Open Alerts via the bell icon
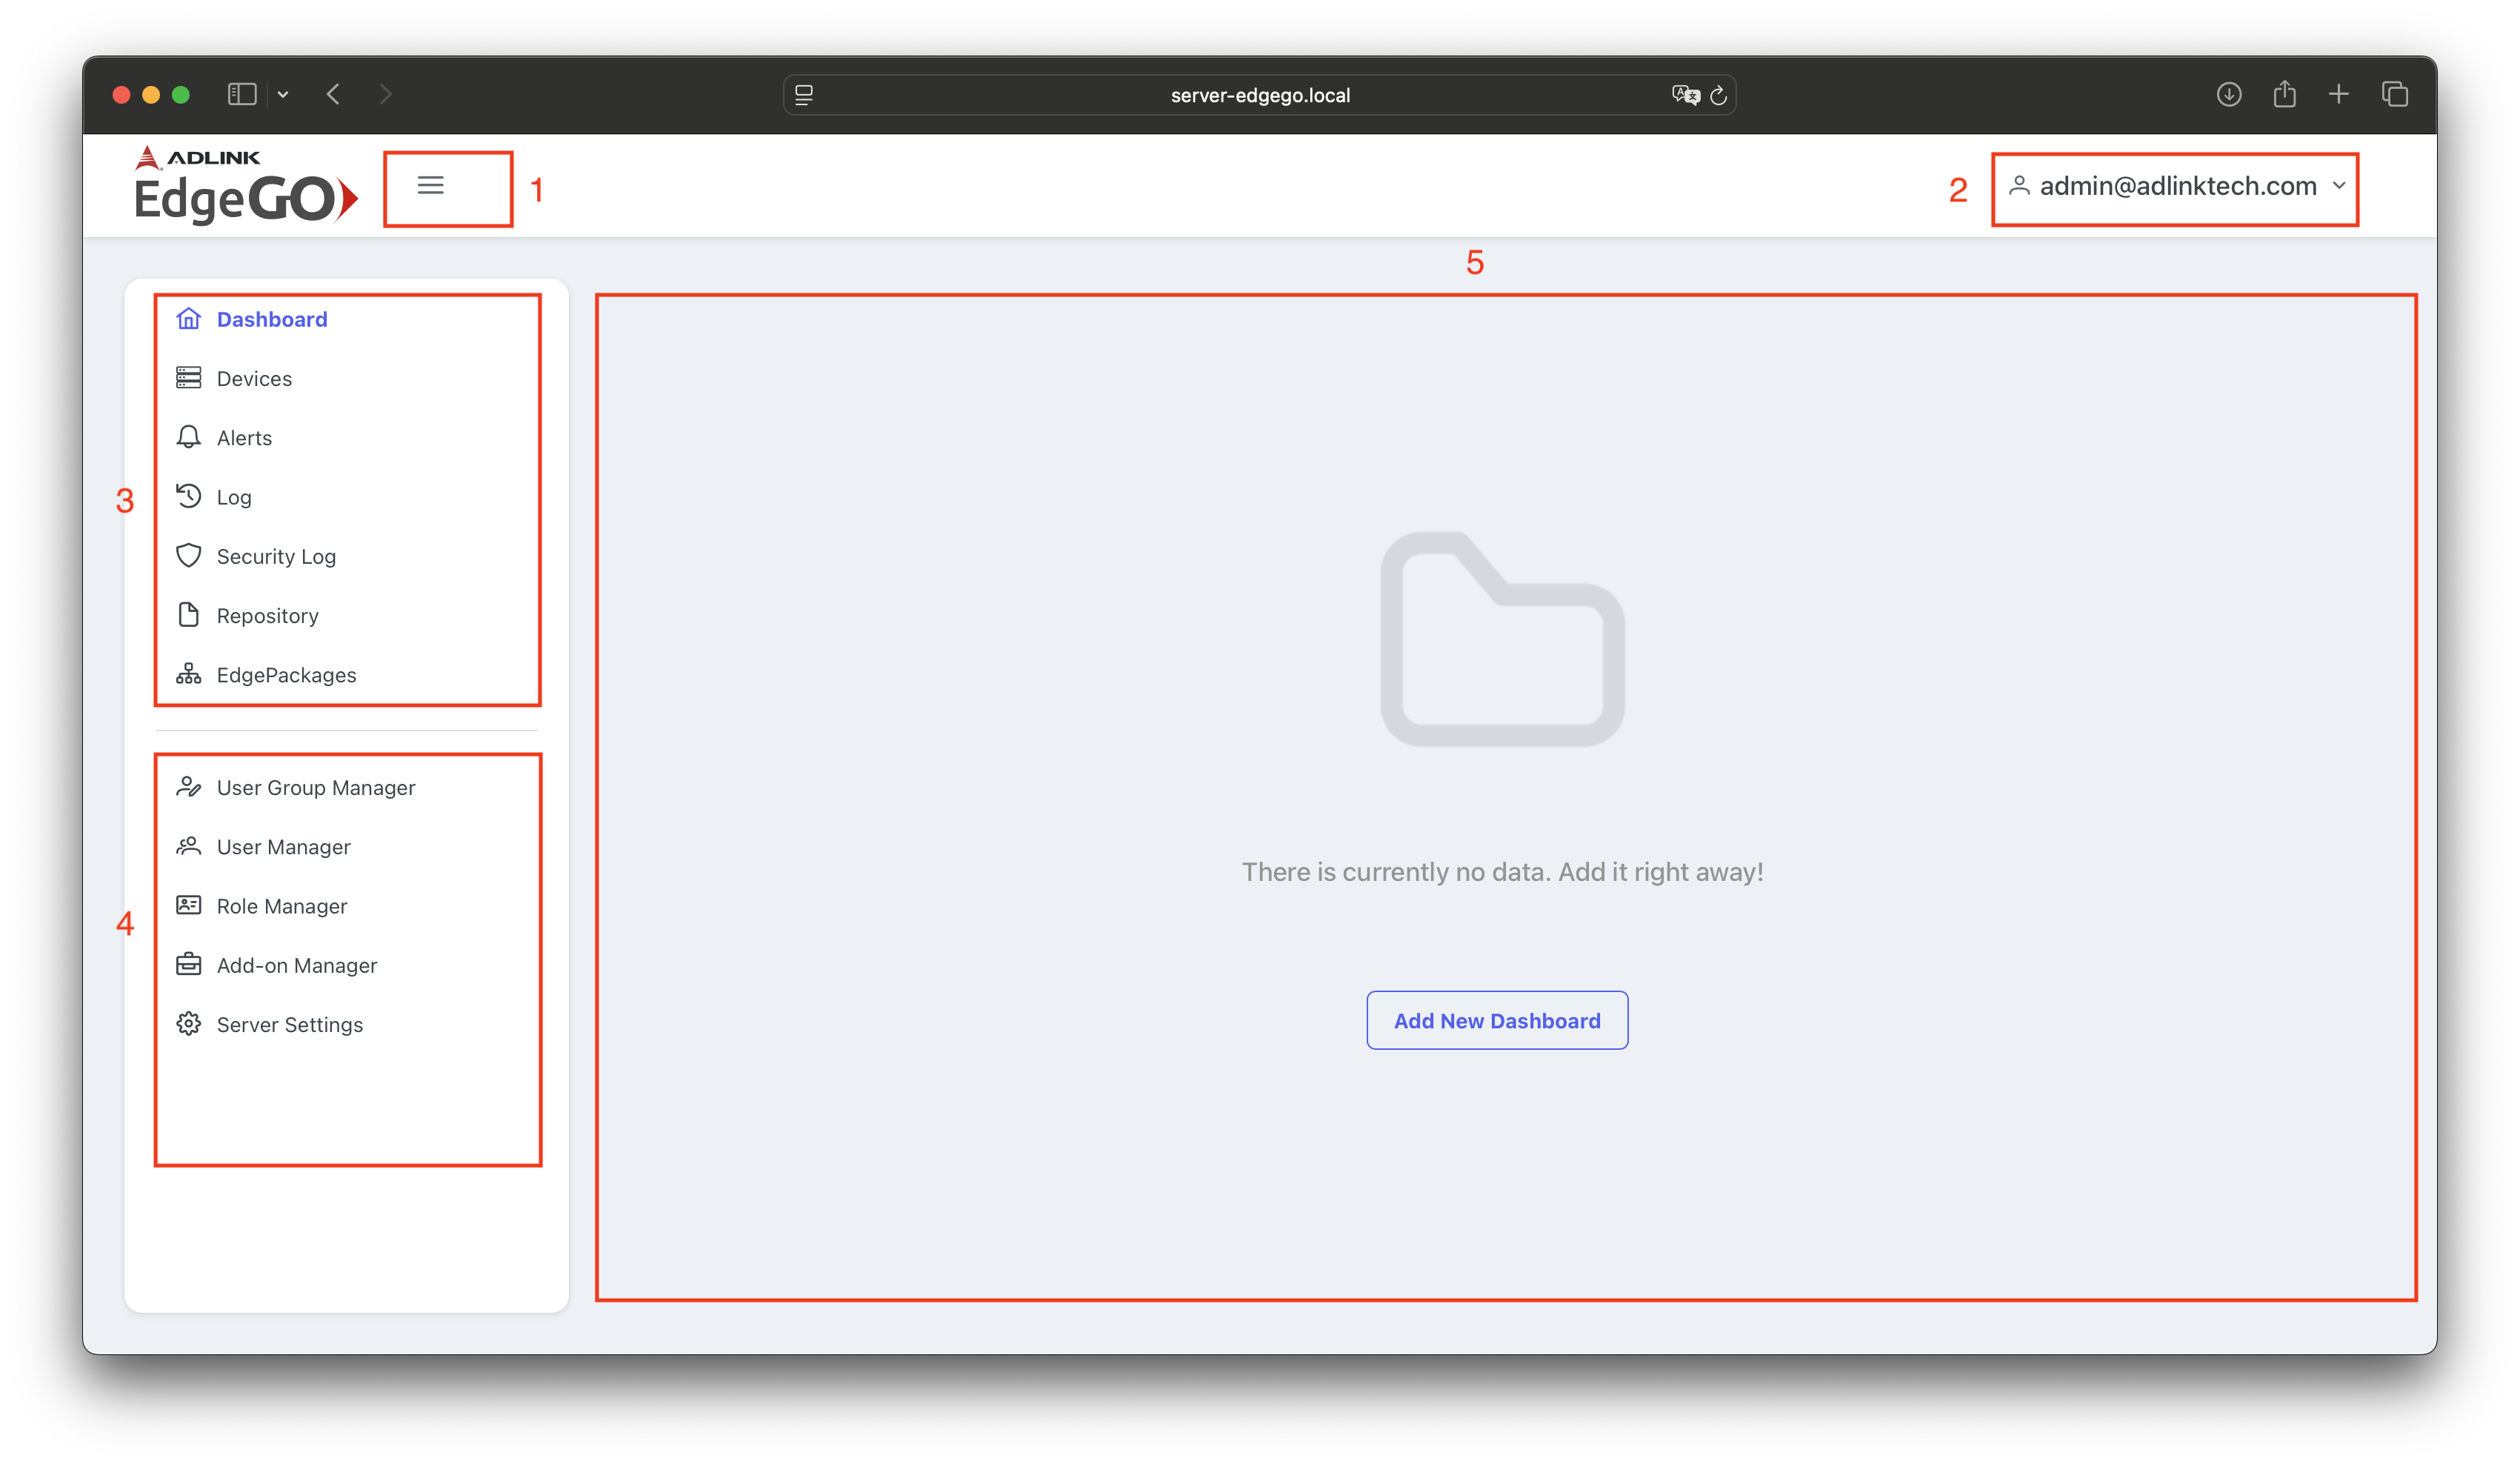This screenshot has width=2520, height=1464. pos(189,437)
